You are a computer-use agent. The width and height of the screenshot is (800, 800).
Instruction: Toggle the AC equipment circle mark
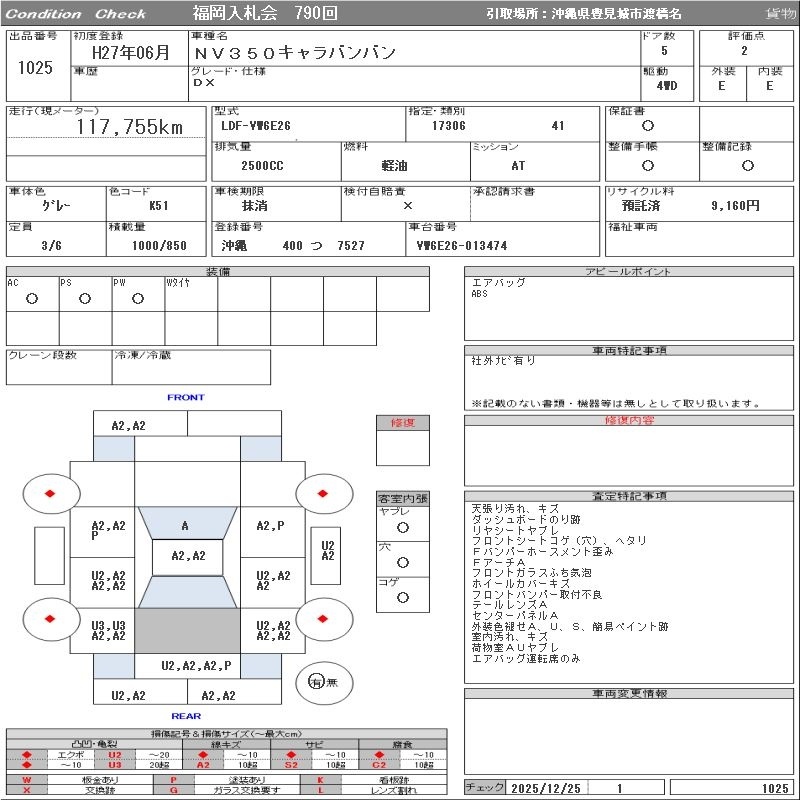(x=32, y=299)
